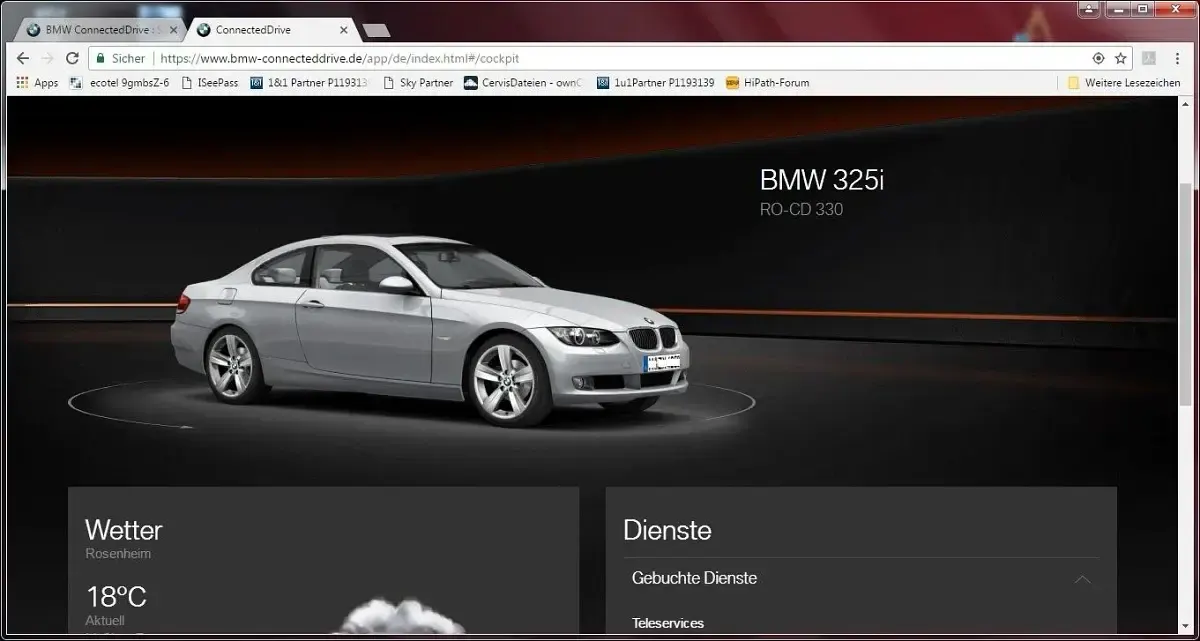
Task: Click the Dienste panel title
Action: pyautogui.click(x=667, y=530)
